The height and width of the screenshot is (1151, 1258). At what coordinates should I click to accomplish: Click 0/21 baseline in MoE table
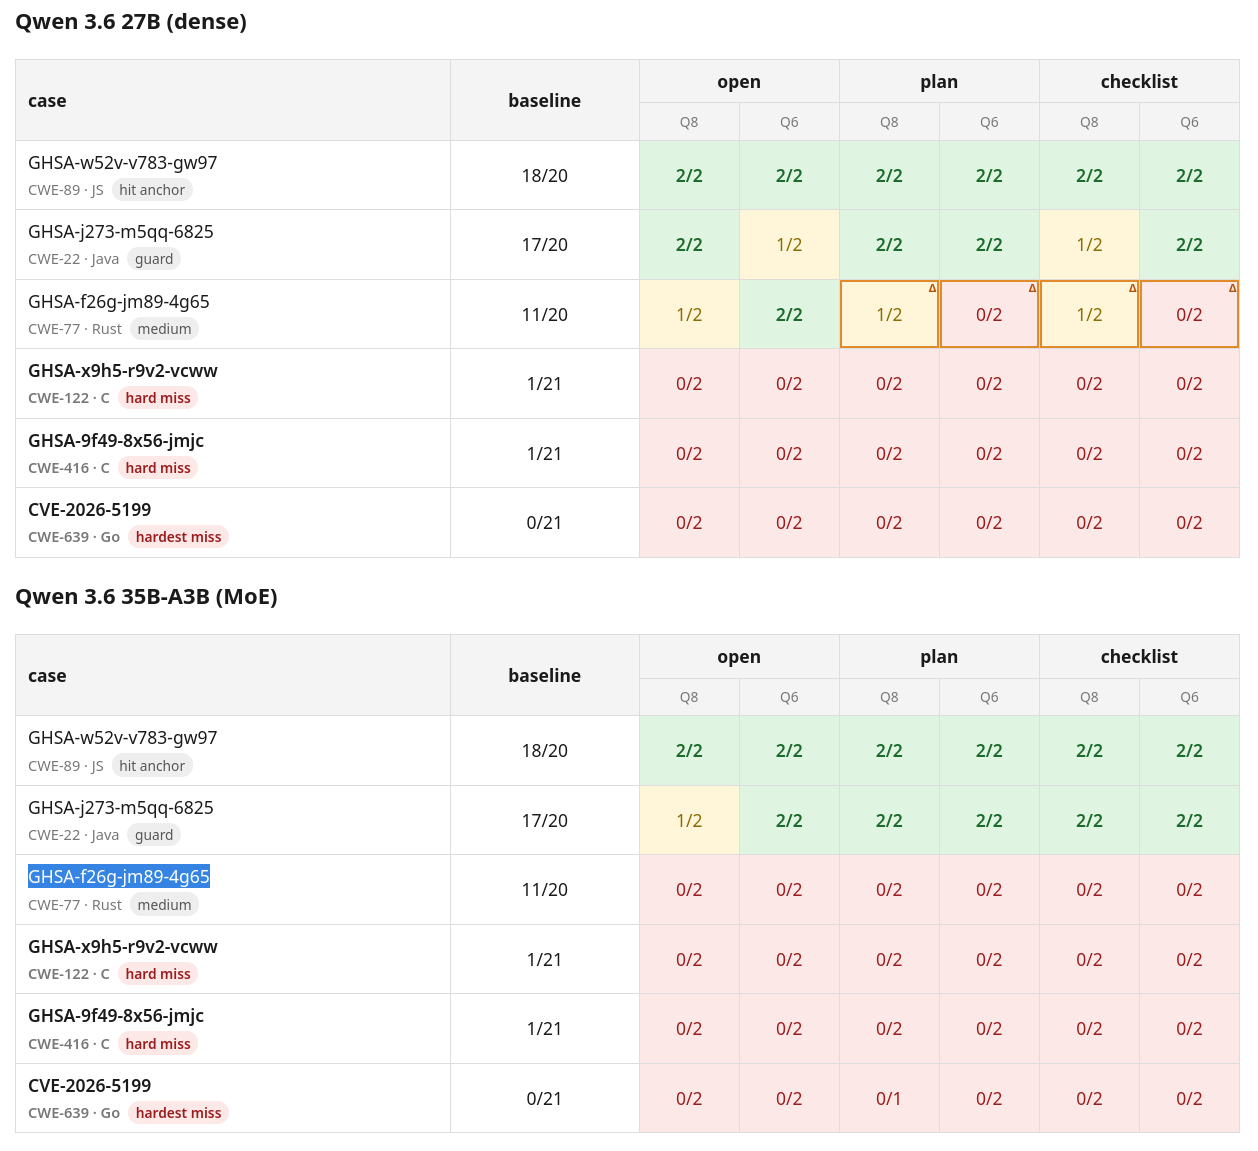point(545,1099)
